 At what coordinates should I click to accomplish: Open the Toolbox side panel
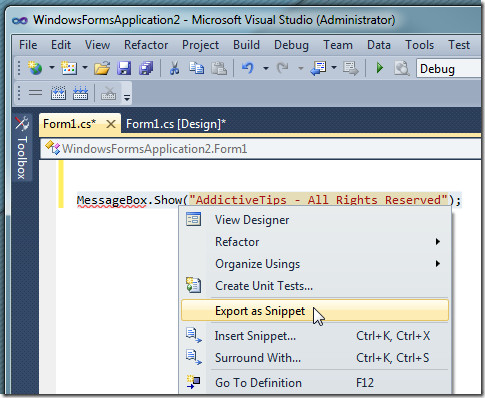click(22, 148)
